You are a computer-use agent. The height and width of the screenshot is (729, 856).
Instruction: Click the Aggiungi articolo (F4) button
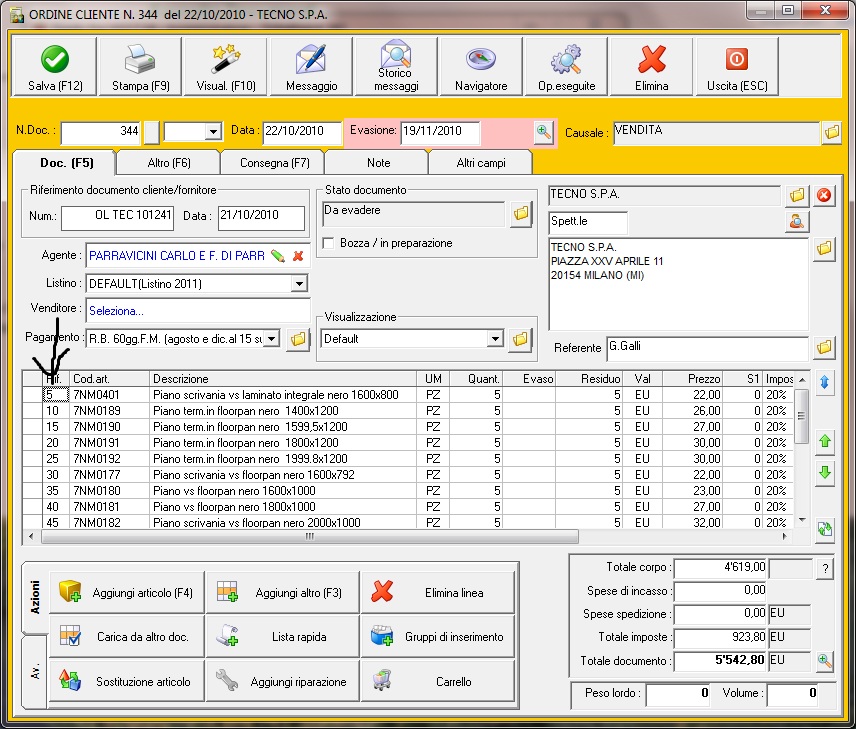click(126, 593)
